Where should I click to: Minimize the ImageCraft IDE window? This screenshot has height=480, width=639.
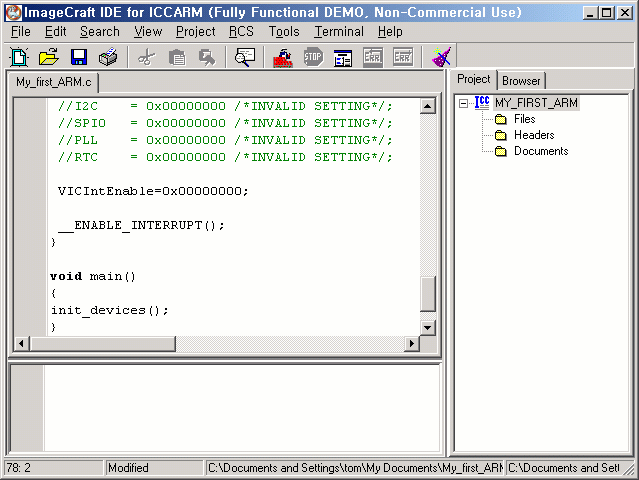click(590, 13)
